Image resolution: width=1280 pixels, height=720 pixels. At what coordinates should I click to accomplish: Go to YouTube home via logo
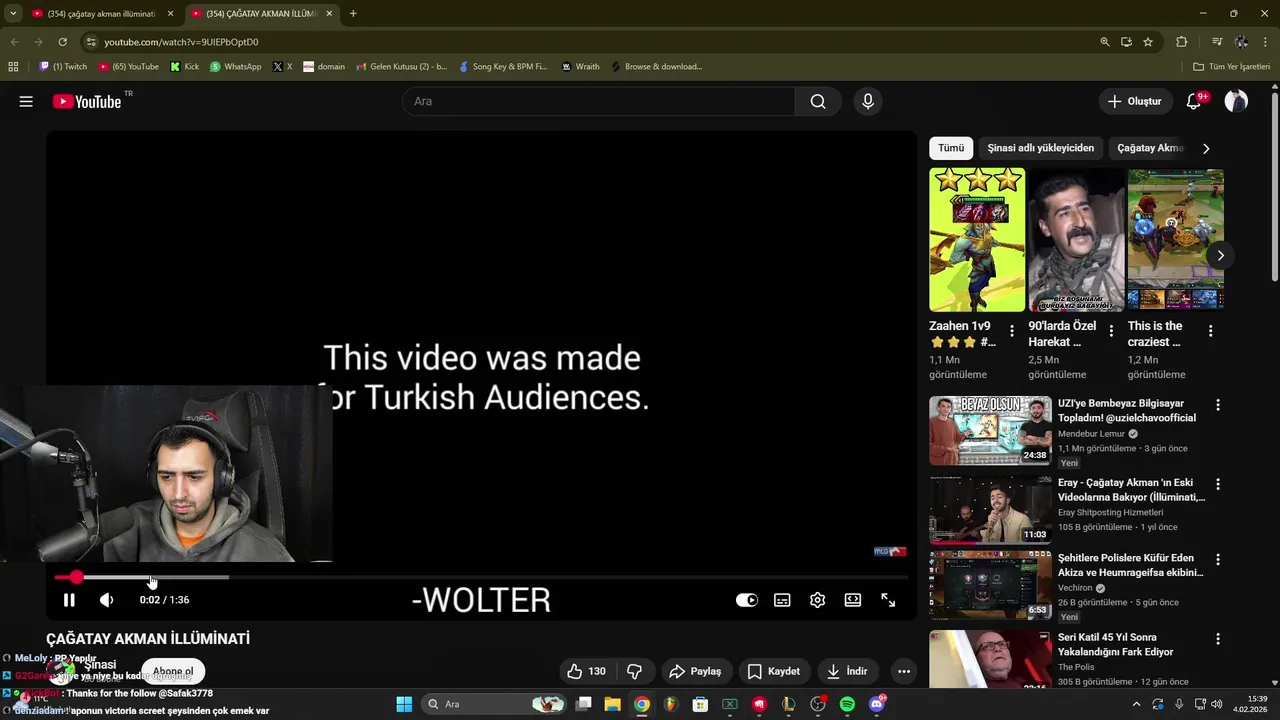point(87,101)
